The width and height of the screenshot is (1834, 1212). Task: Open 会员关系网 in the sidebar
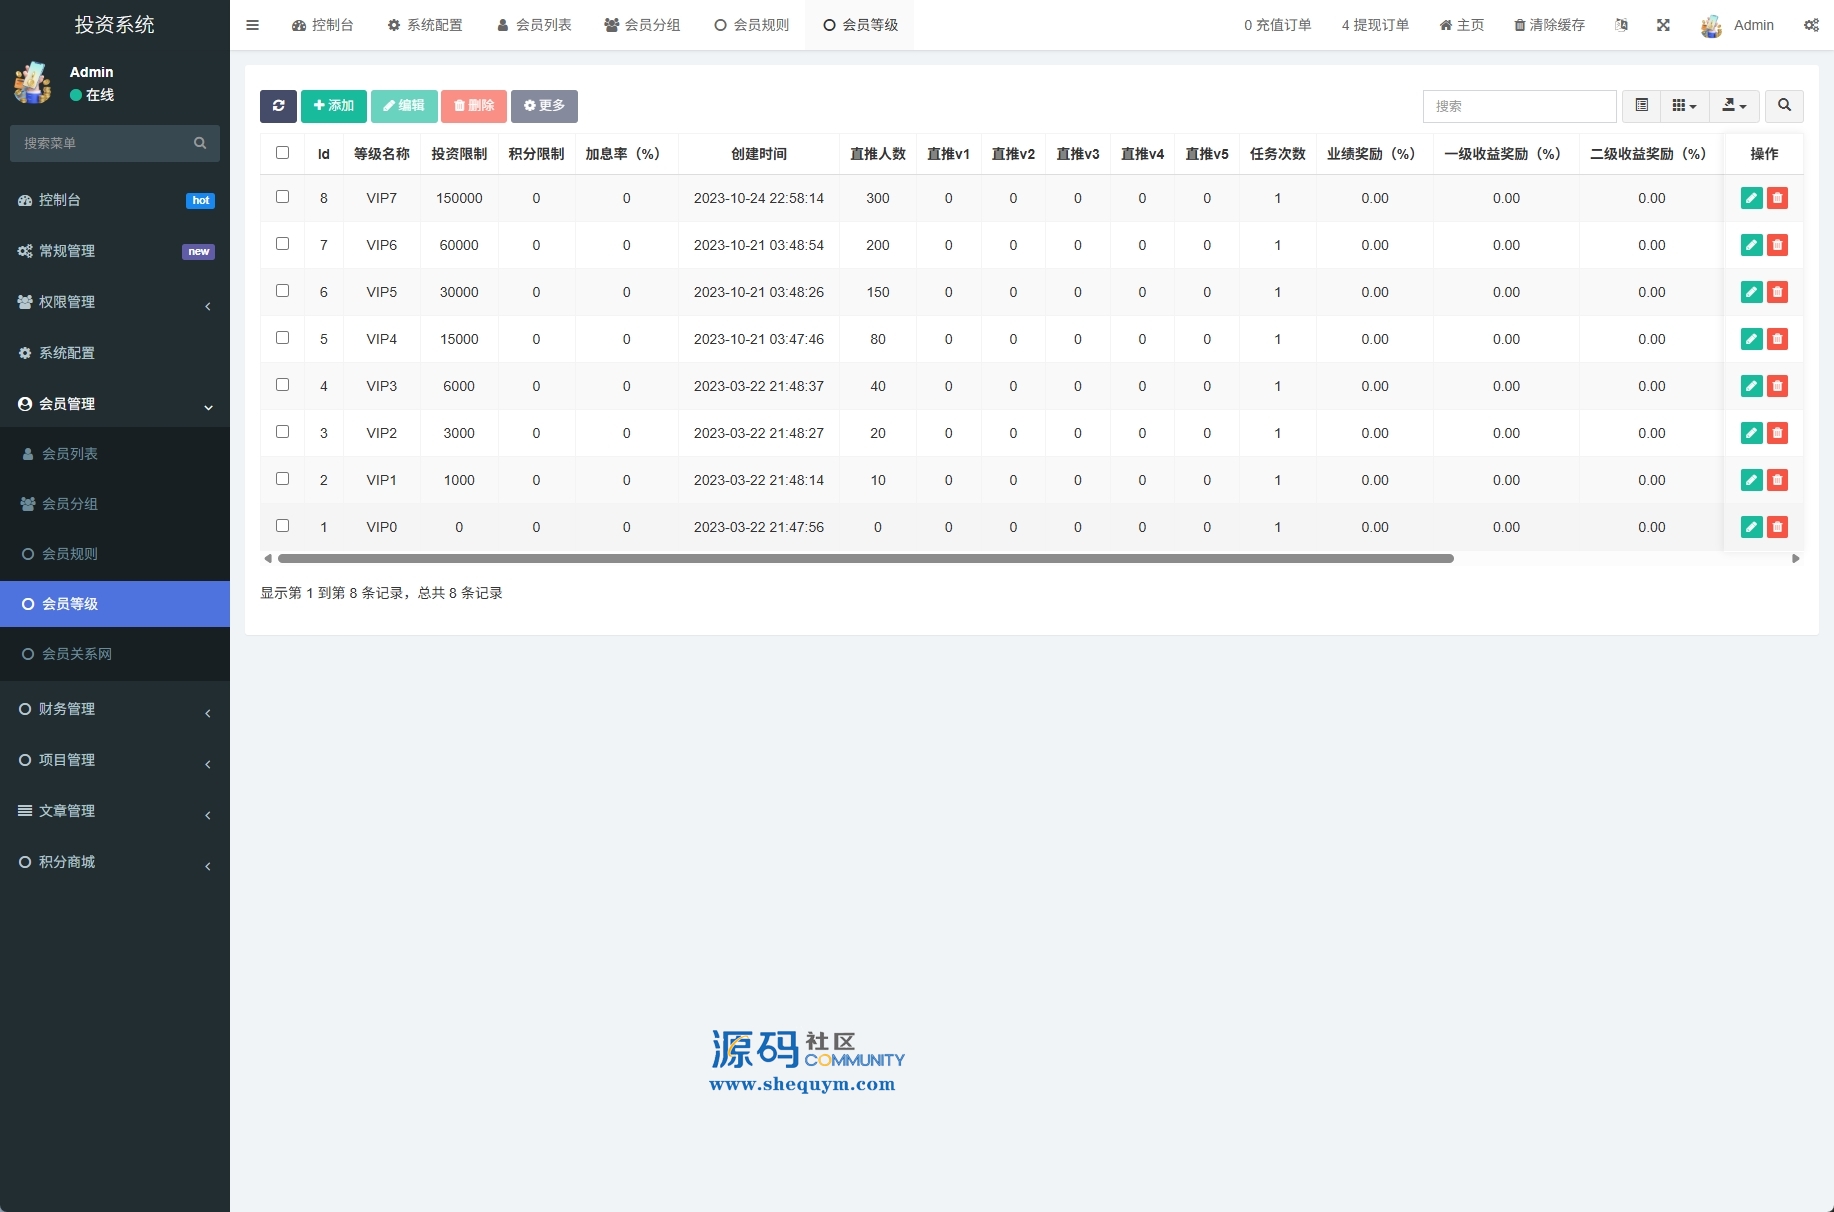[x=77, y=654]
